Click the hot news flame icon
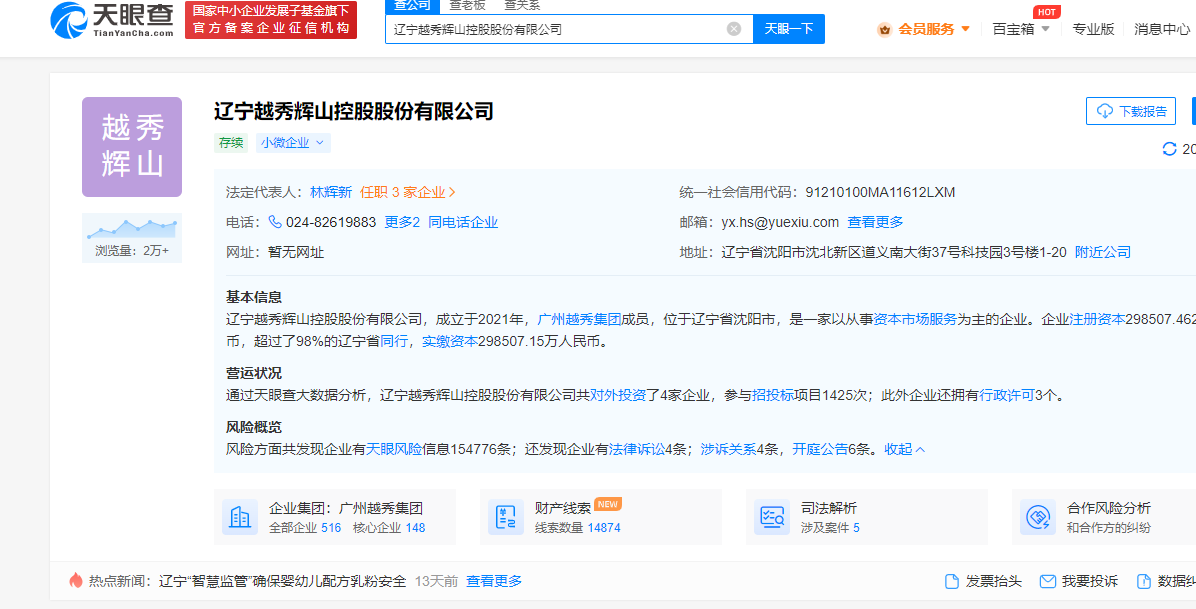The width and height of the screenshot is (1196, 609). click(x=76, y=581)
